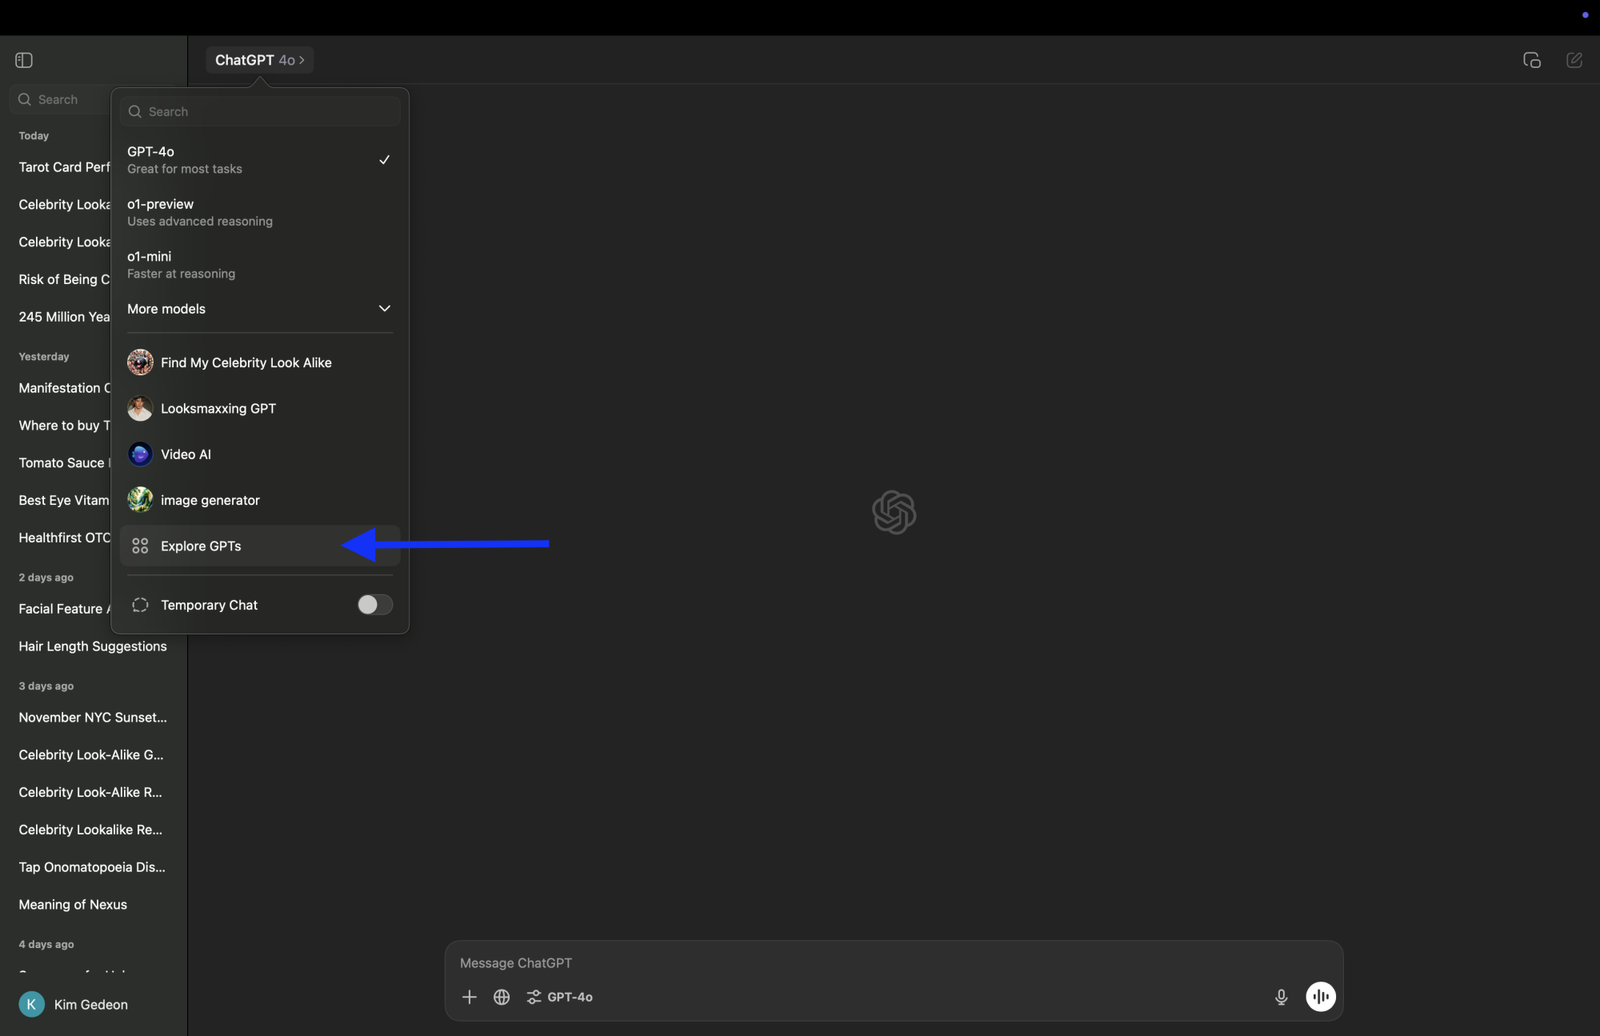Select the GPT-4o model option
Screen dimensions: 1600x1036
(260, 160)
